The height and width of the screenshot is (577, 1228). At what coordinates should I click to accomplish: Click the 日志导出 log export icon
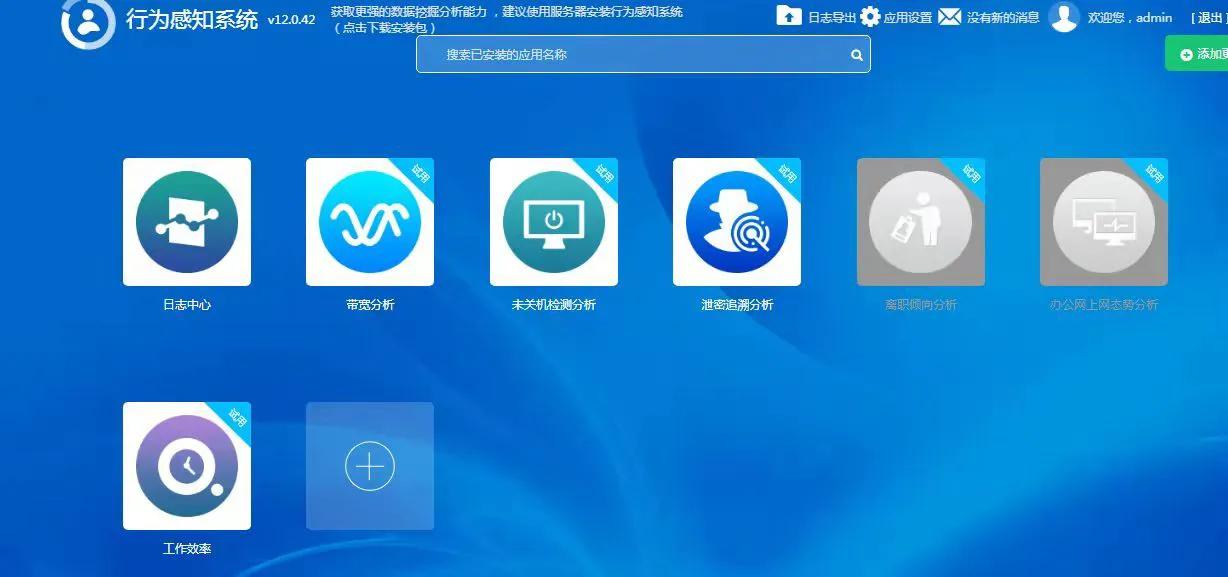click(x=789, y=16)
